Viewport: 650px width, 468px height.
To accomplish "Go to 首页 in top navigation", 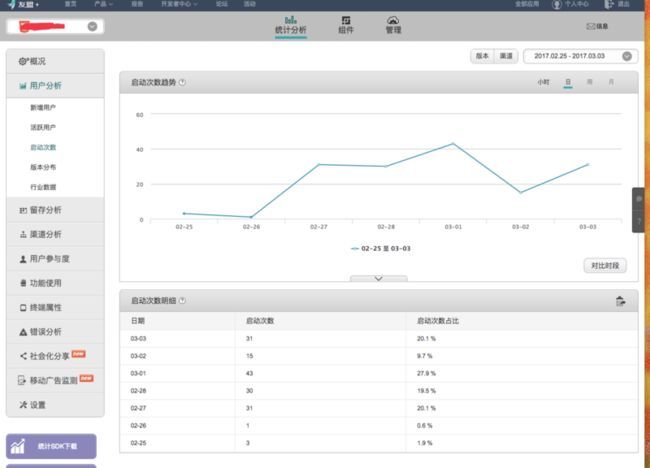I will 71,4.
